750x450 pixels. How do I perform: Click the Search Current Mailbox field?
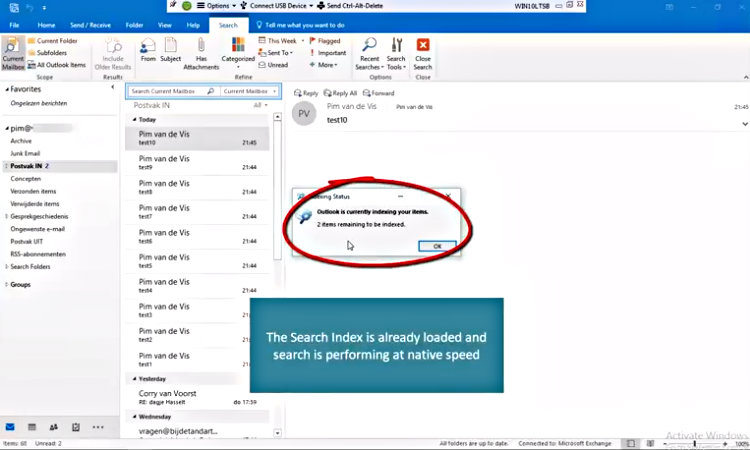168,91
